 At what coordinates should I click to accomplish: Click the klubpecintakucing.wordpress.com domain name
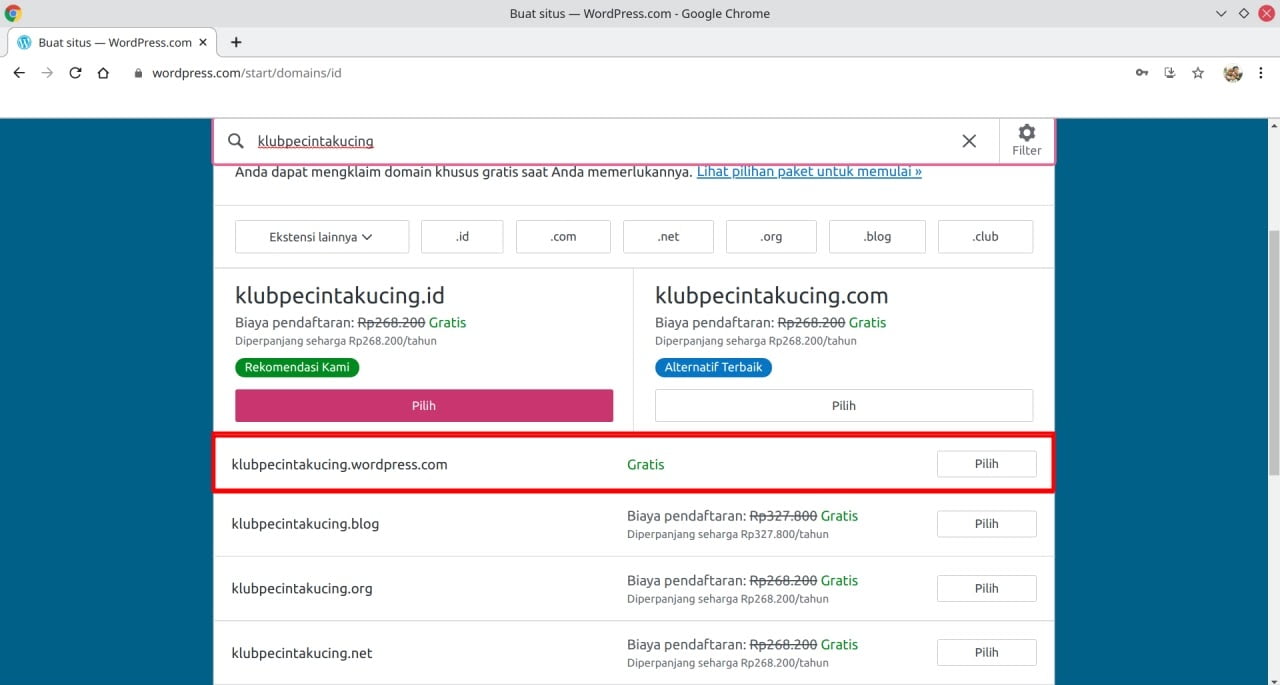point(340,464)
